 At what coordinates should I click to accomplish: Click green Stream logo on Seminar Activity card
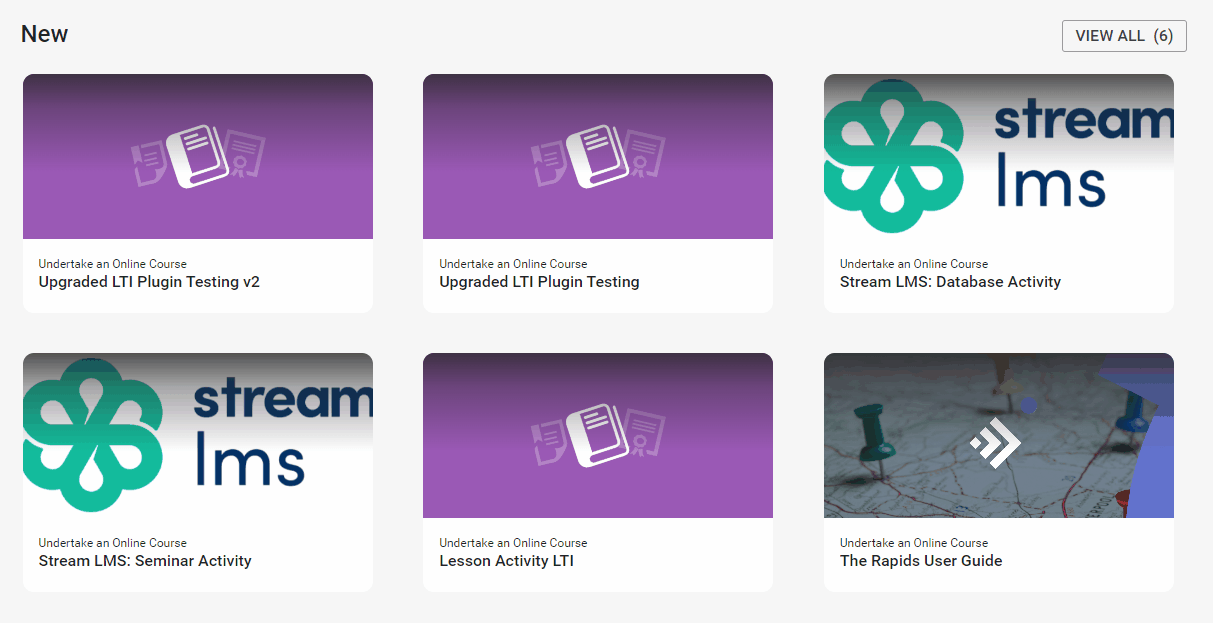pos(93,435)
